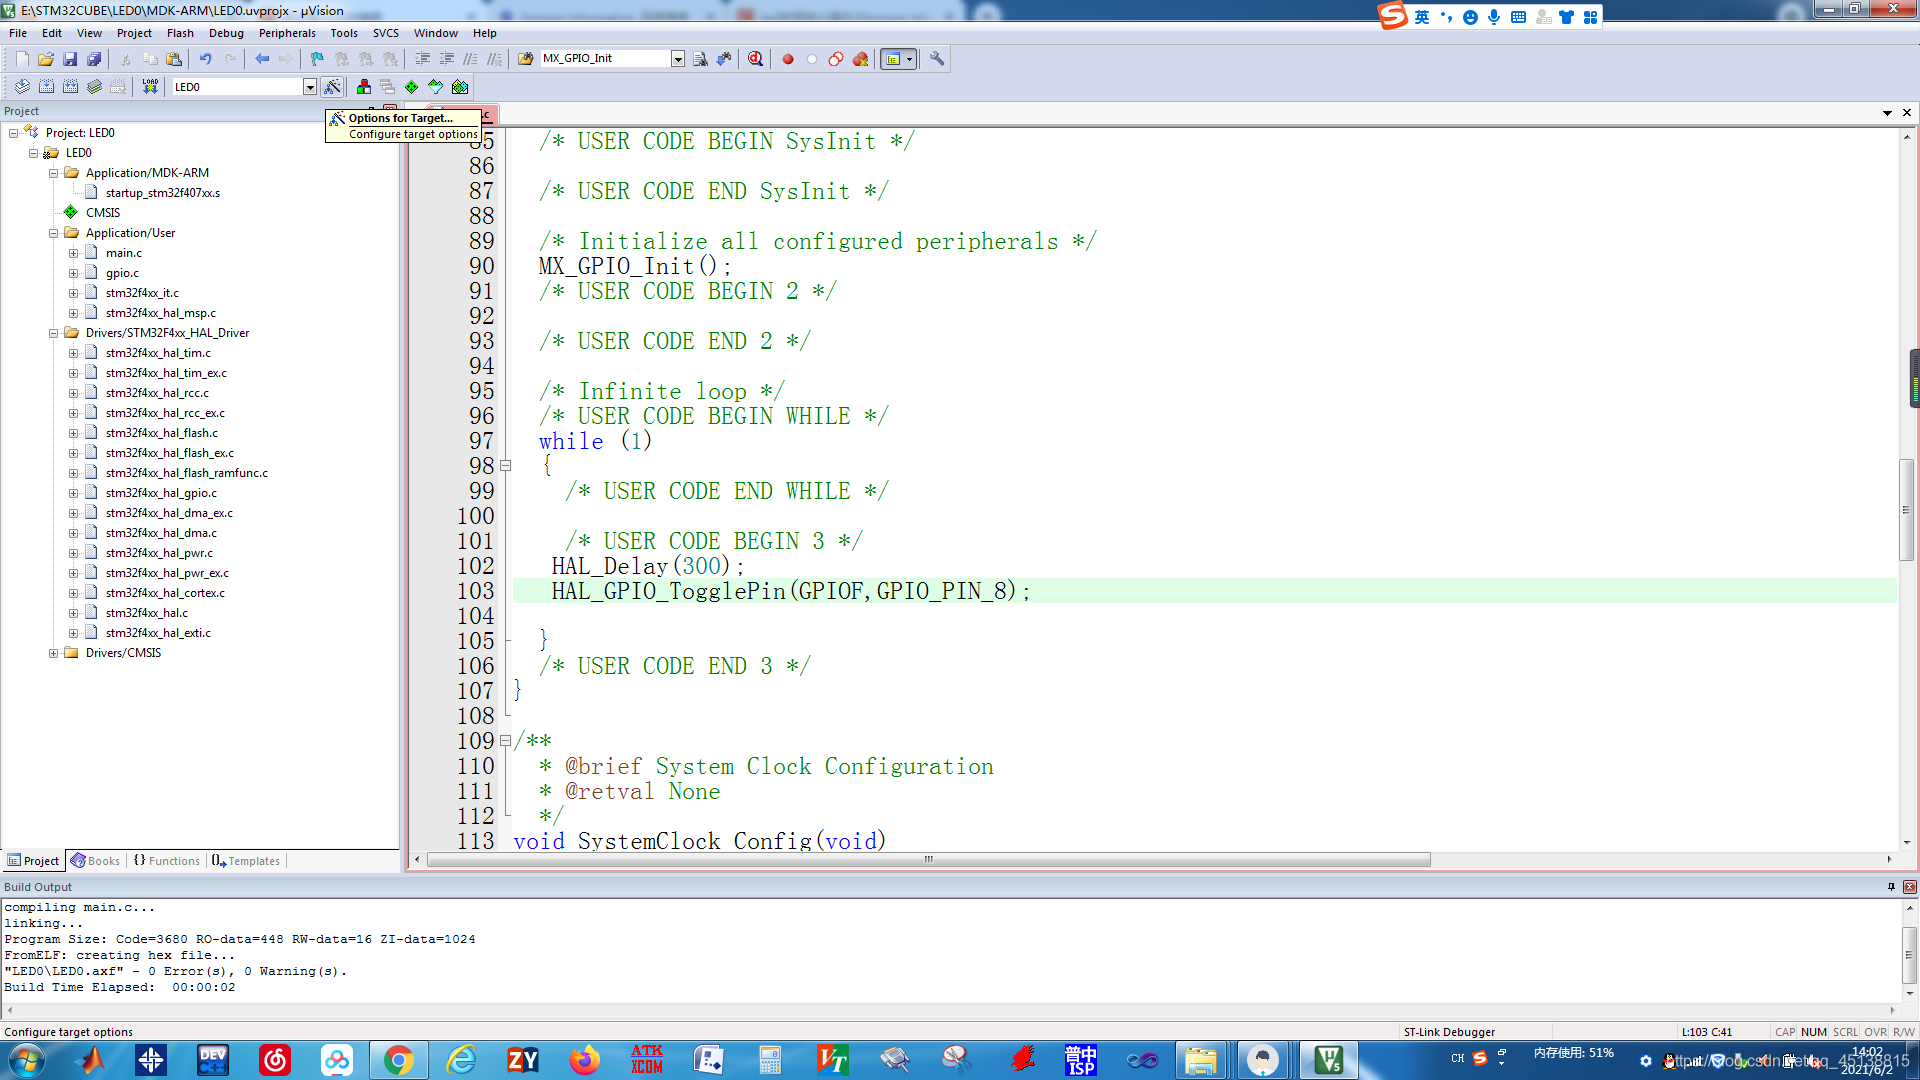The height and width of the screenshot is (1080, 1920).
Task: Start the debug session icon
Action: click(x=755, y=59)
